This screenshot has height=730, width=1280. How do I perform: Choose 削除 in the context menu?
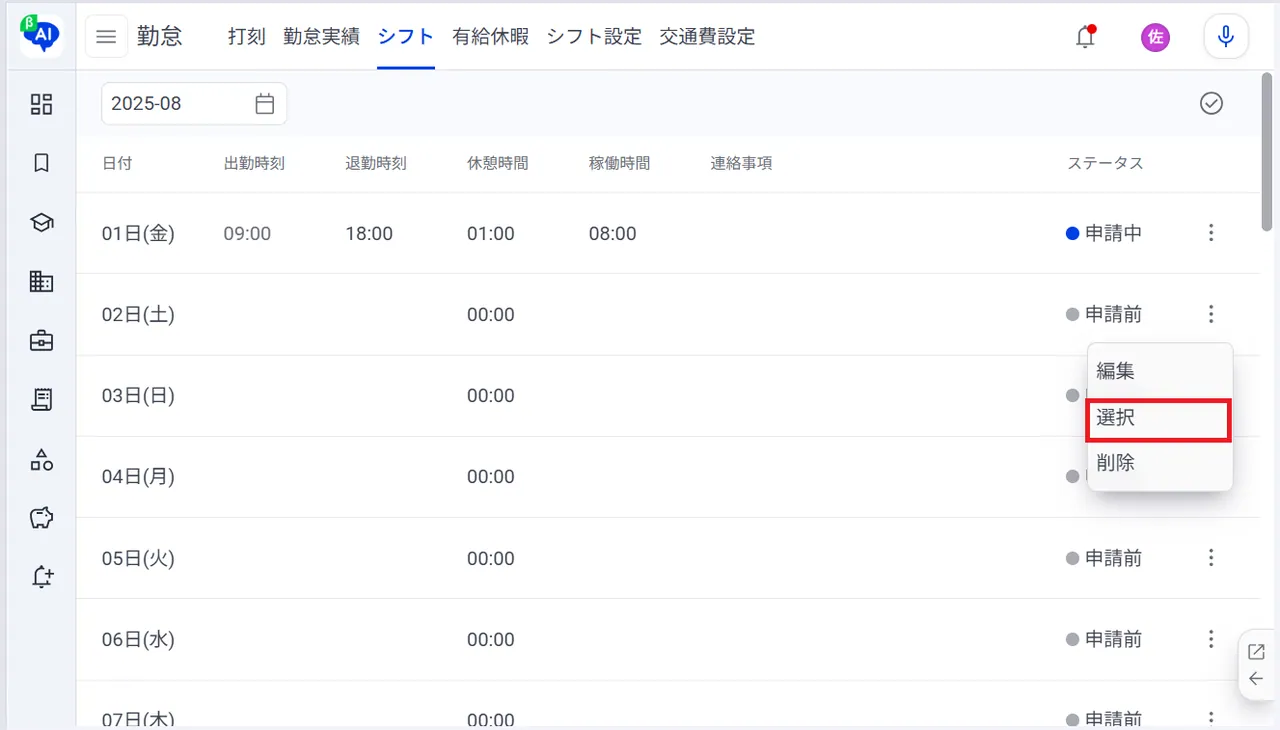tap(1160, 463)
